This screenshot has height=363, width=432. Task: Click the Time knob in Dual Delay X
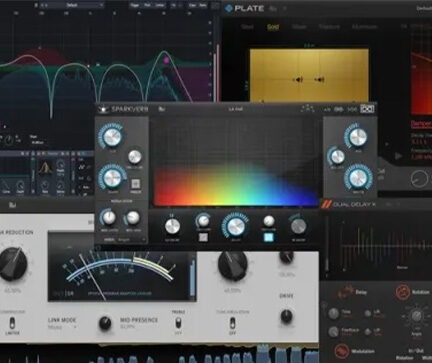coord(334,313)
